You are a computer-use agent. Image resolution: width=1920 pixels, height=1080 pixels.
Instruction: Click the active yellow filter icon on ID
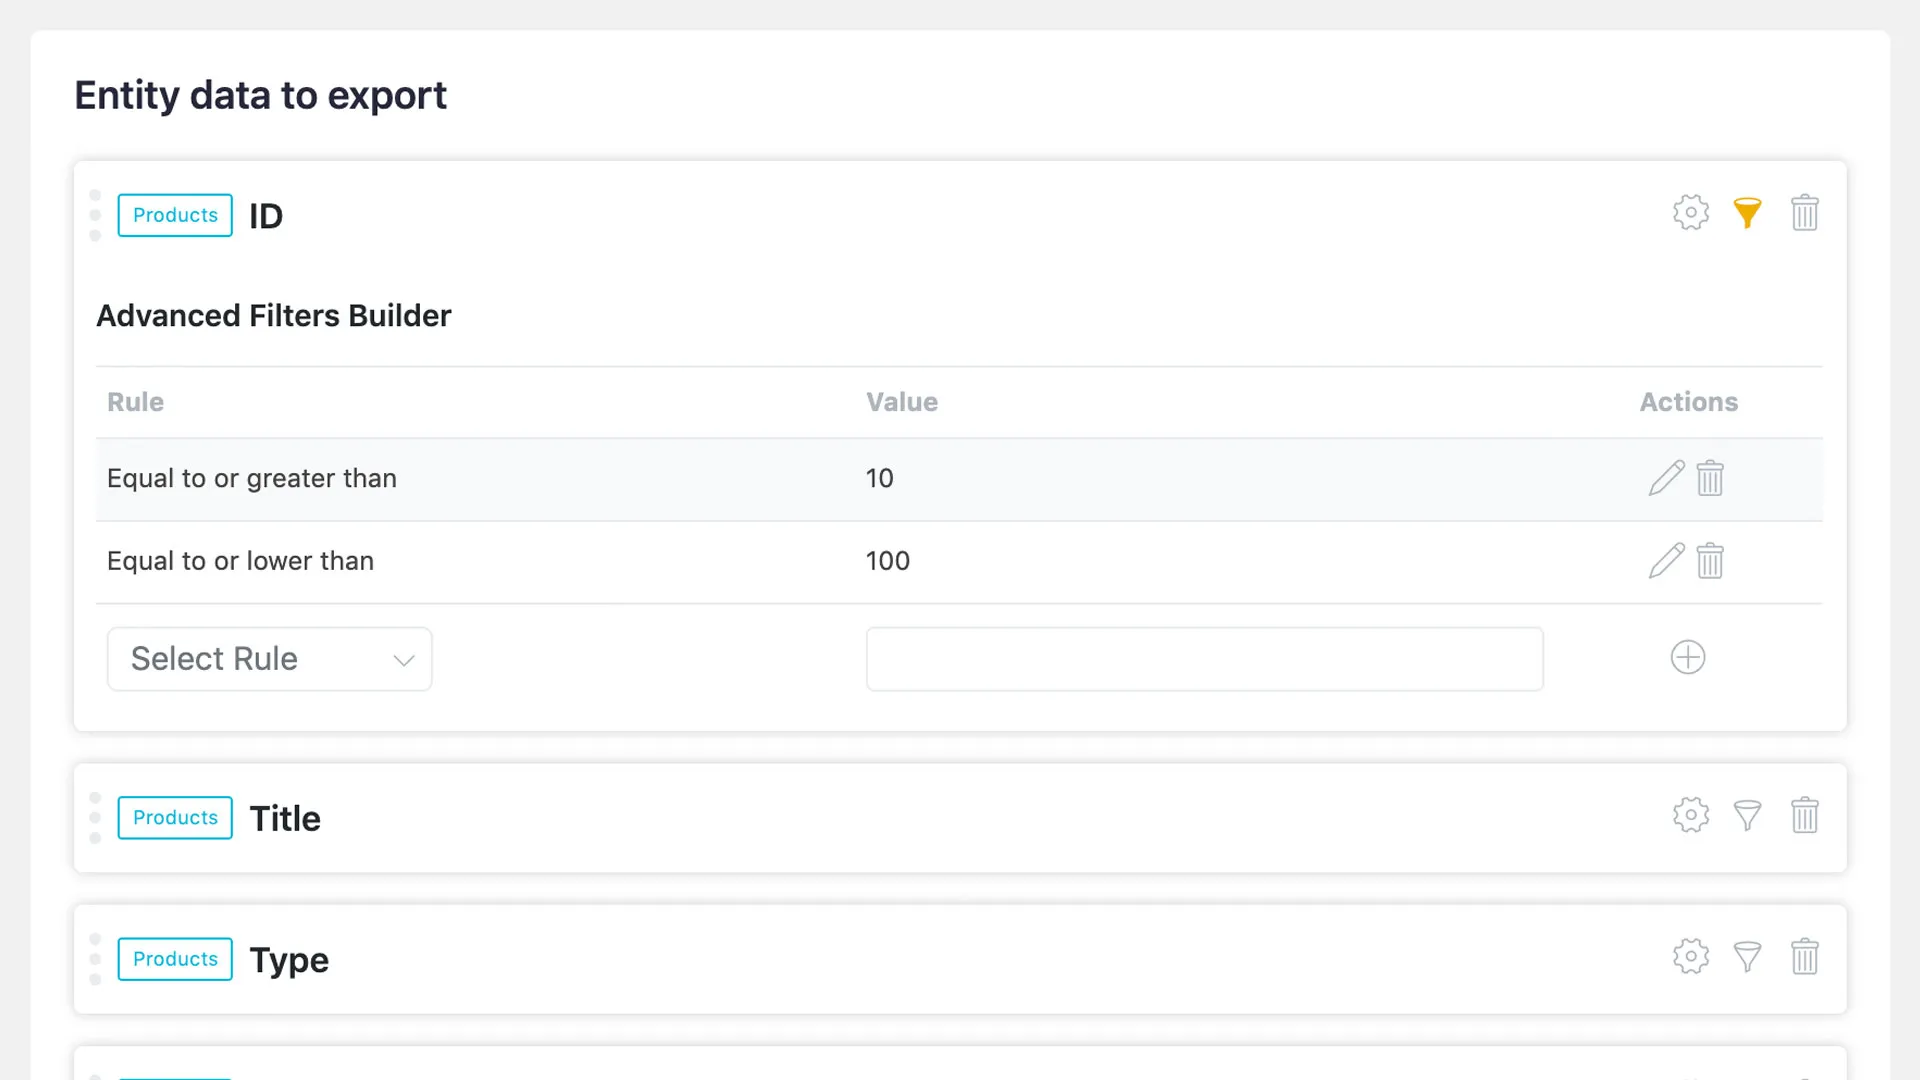tap(1747, 213)
